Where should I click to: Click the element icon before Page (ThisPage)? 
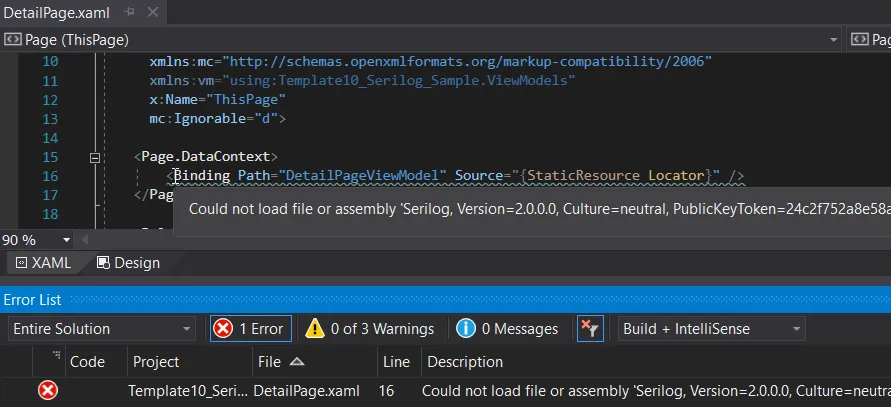pyautogui.click(x=13, y=40)
